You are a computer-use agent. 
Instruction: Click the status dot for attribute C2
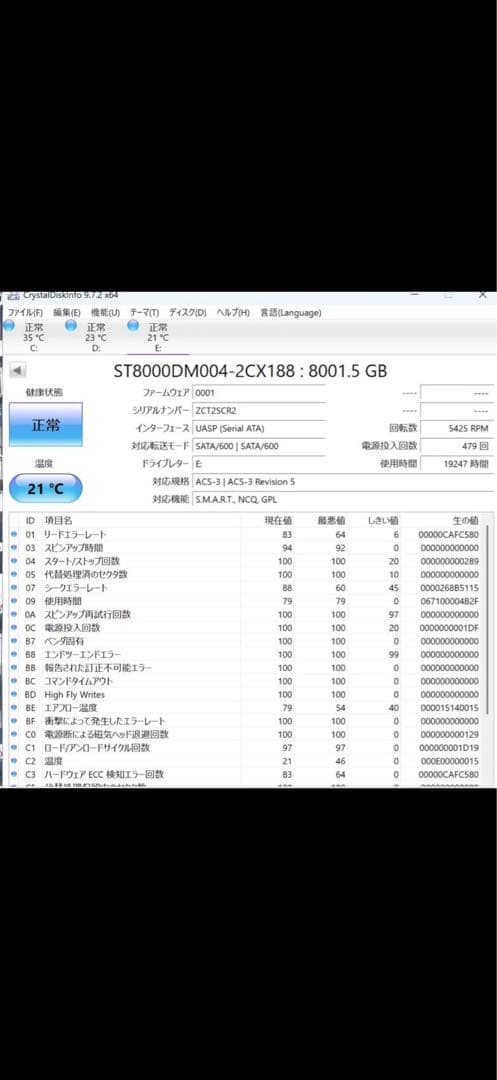(14, 760)
